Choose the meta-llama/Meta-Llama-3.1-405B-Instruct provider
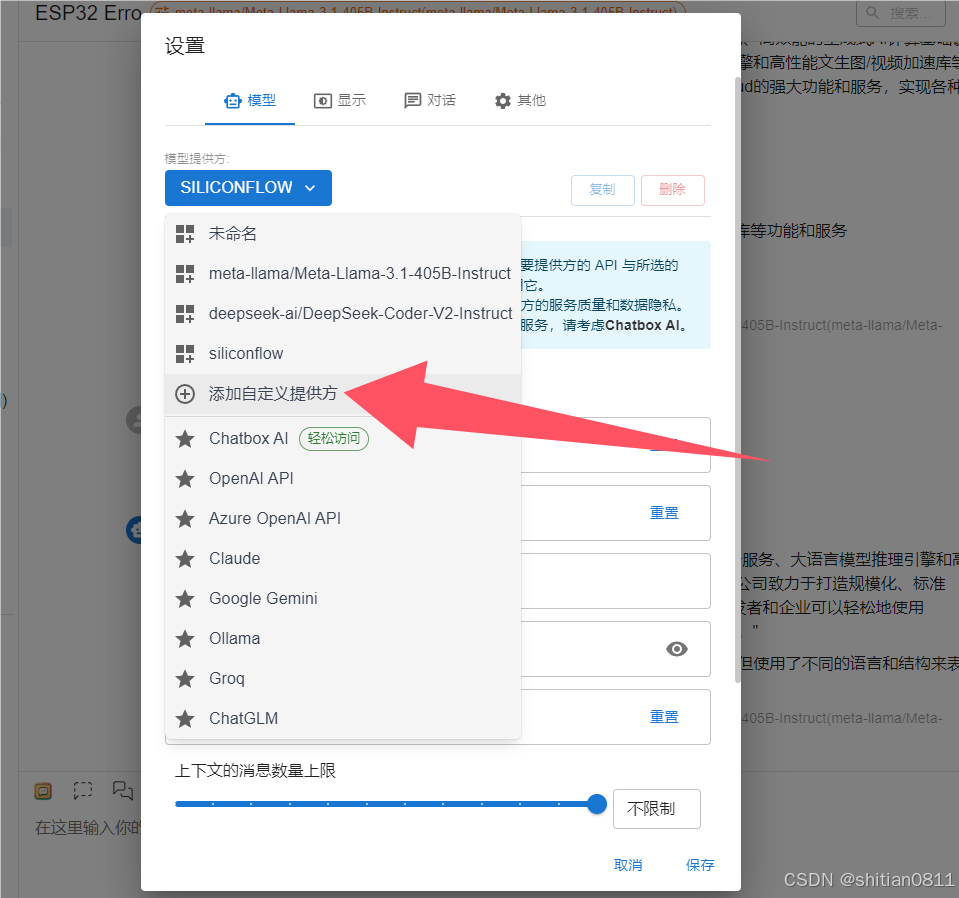This screenshot has width=959, height=898. coord(343,273)
